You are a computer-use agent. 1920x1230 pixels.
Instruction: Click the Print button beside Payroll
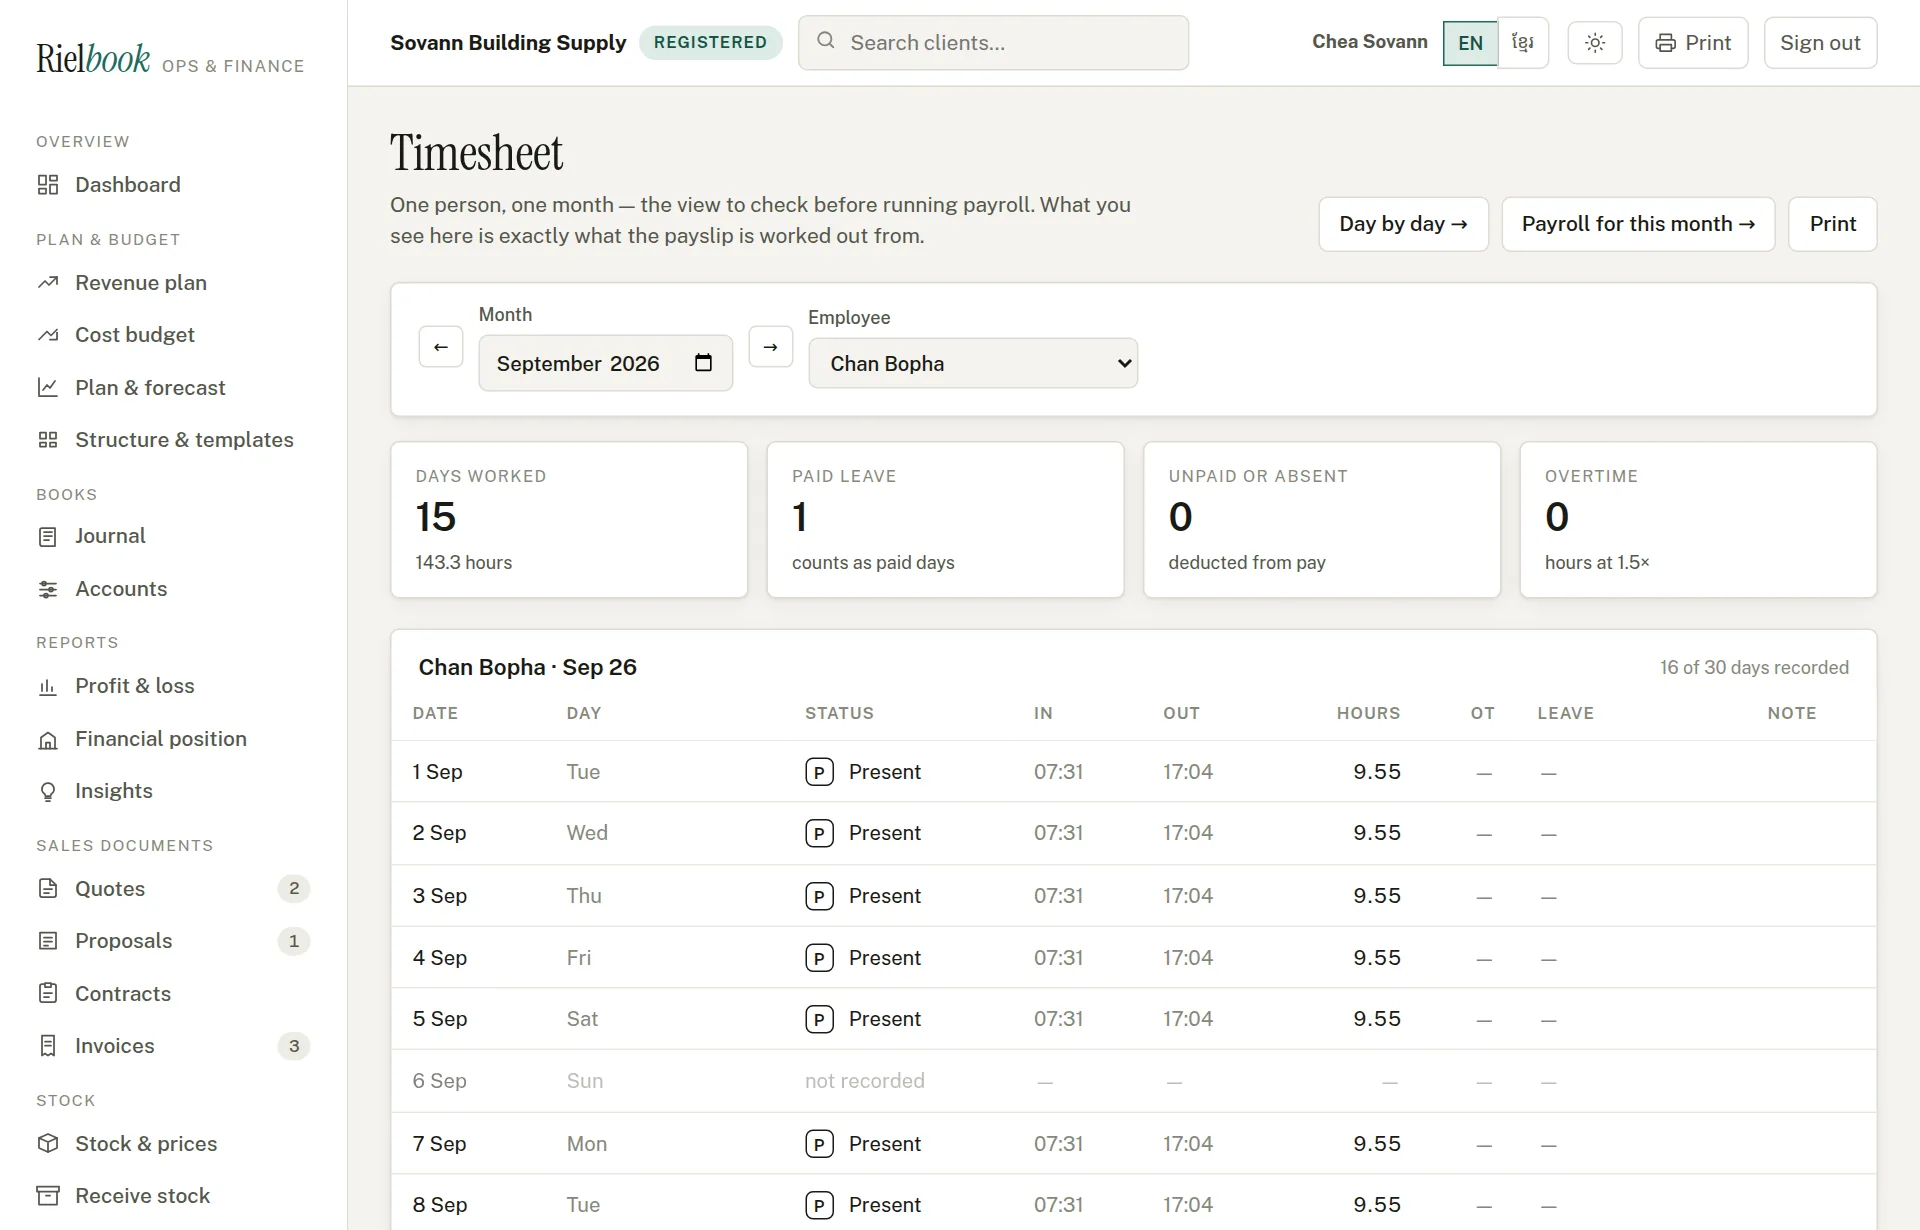coord(1833,224)
